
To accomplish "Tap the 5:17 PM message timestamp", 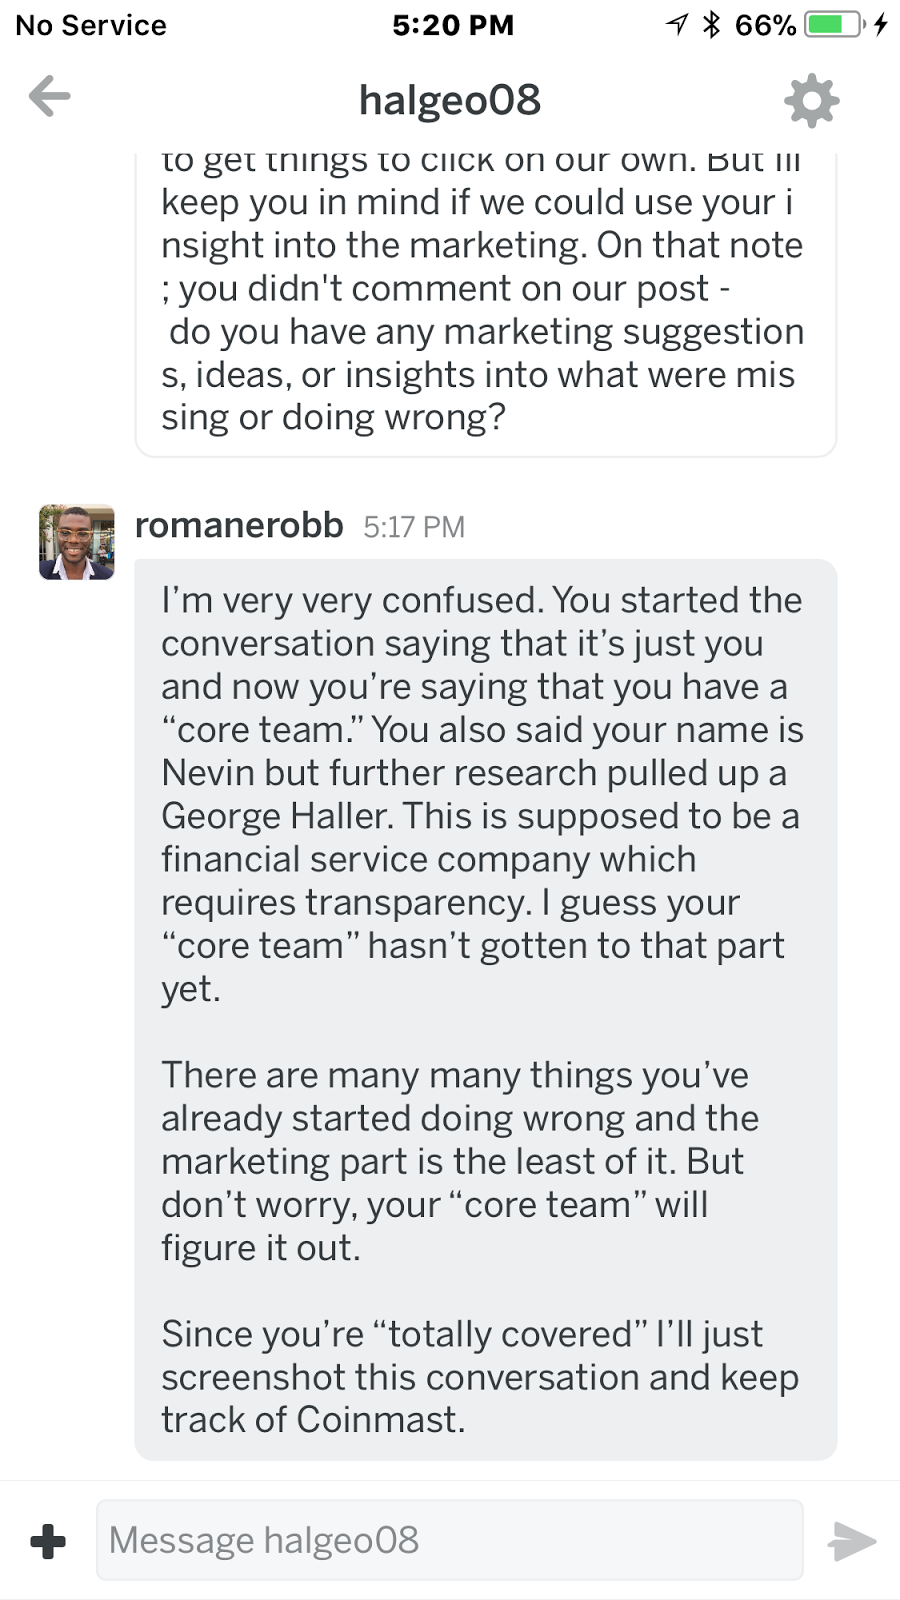I will click(414, 527).
